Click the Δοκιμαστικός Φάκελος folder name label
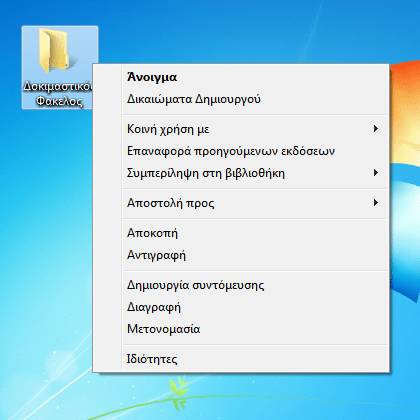The height and width of the screenshot is (420, 420). point(58,93)
